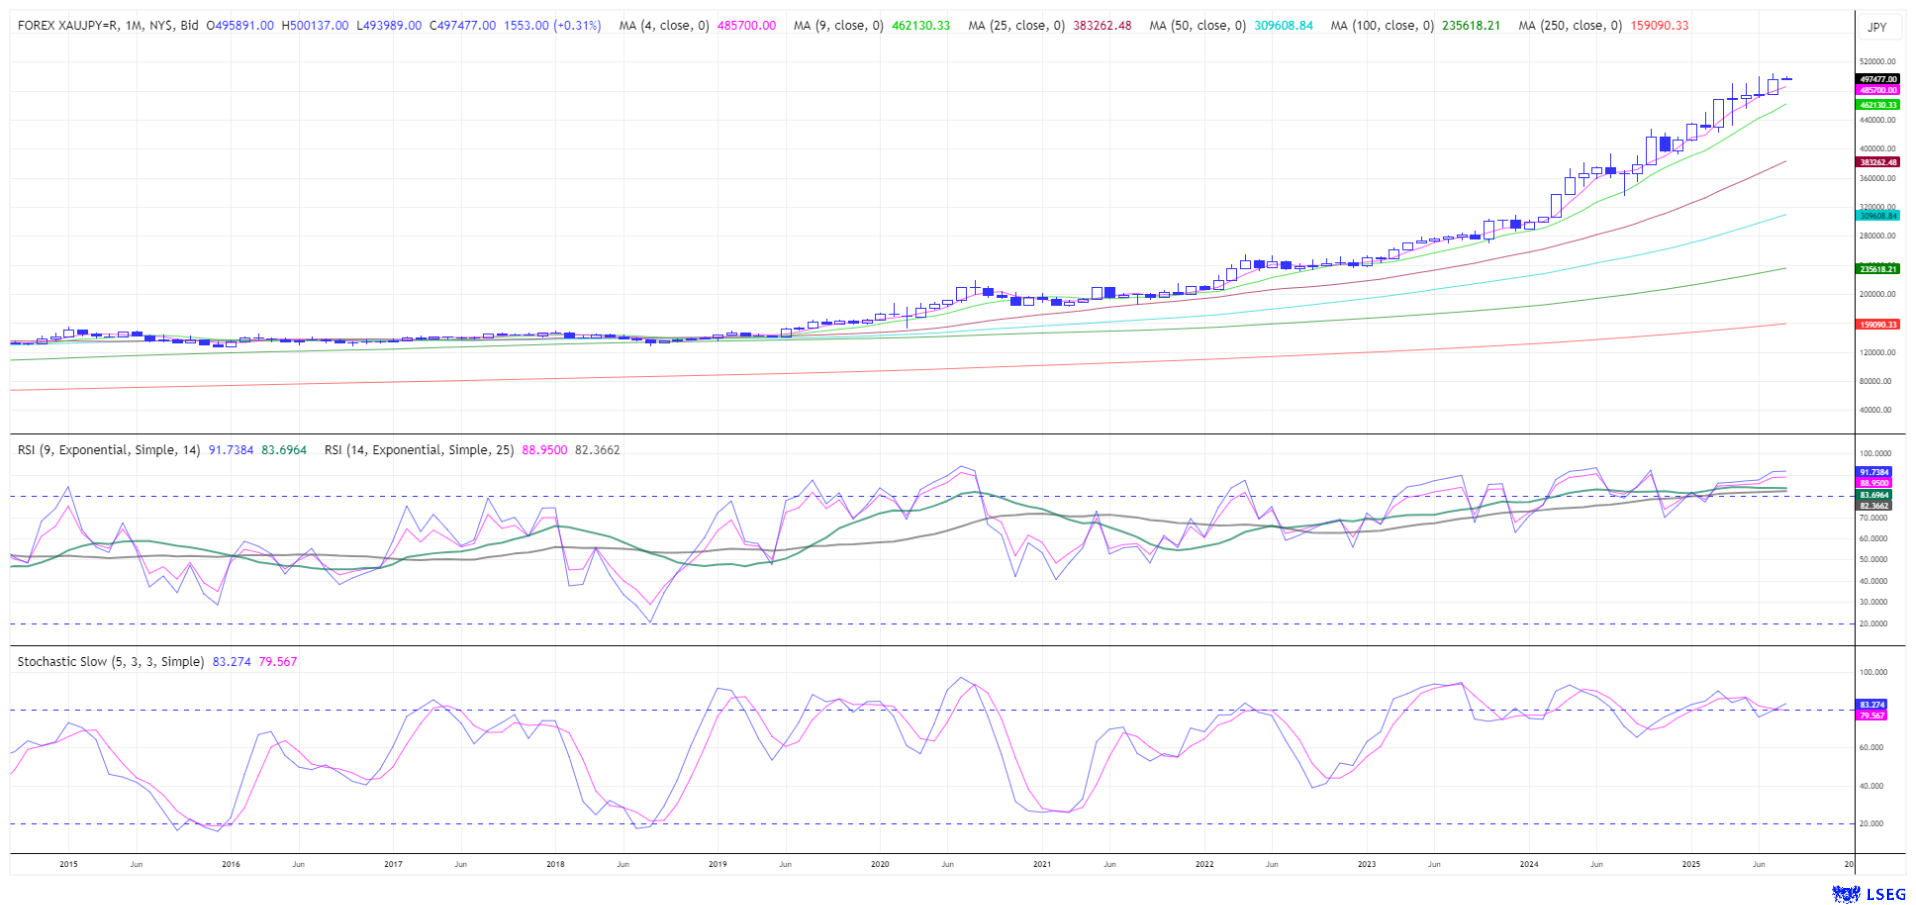This screenshot has height=905, width=1916.
Task: Click the red 159090.33 MA price tag
Action: tap(1877, 325)
